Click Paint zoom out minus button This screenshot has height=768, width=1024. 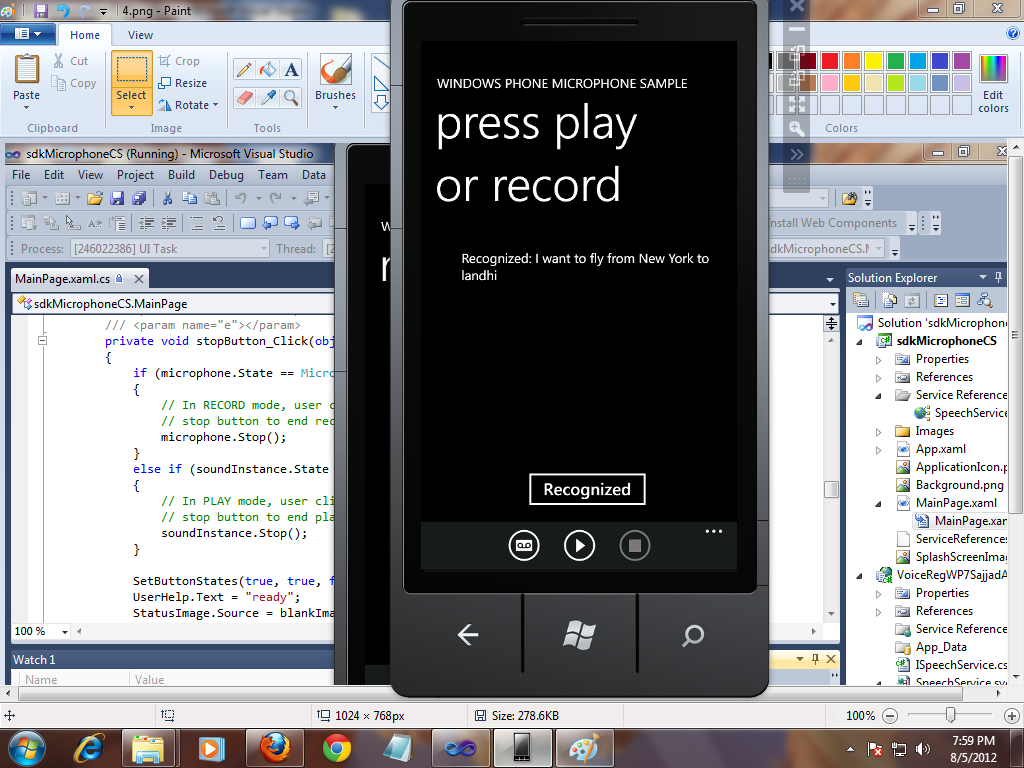[889, 716]
